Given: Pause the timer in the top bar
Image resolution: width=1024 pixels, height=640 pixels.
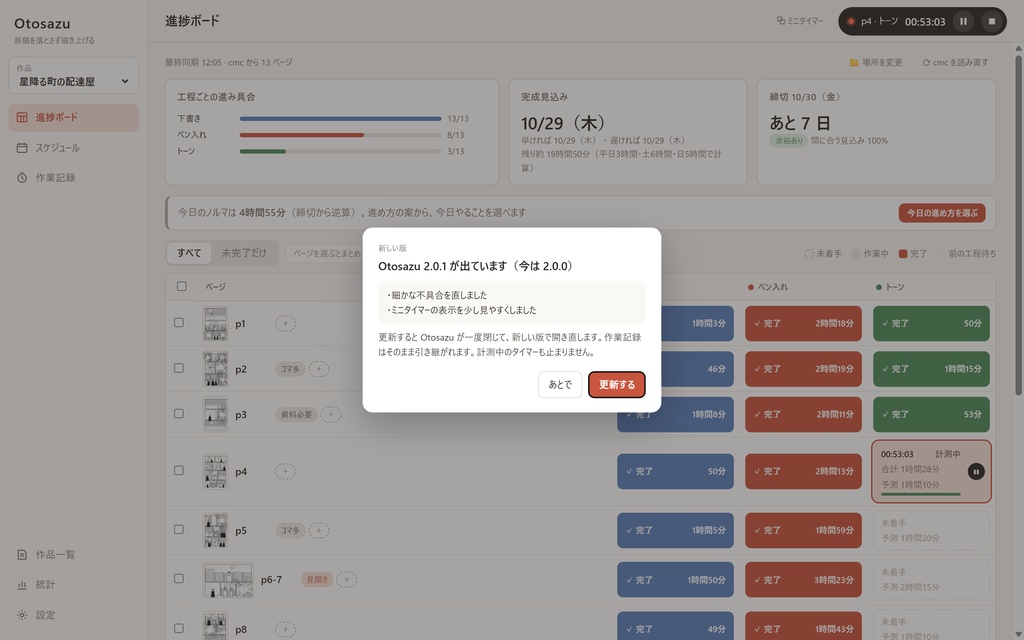Looking at the screenshot, I should (963, 22).
